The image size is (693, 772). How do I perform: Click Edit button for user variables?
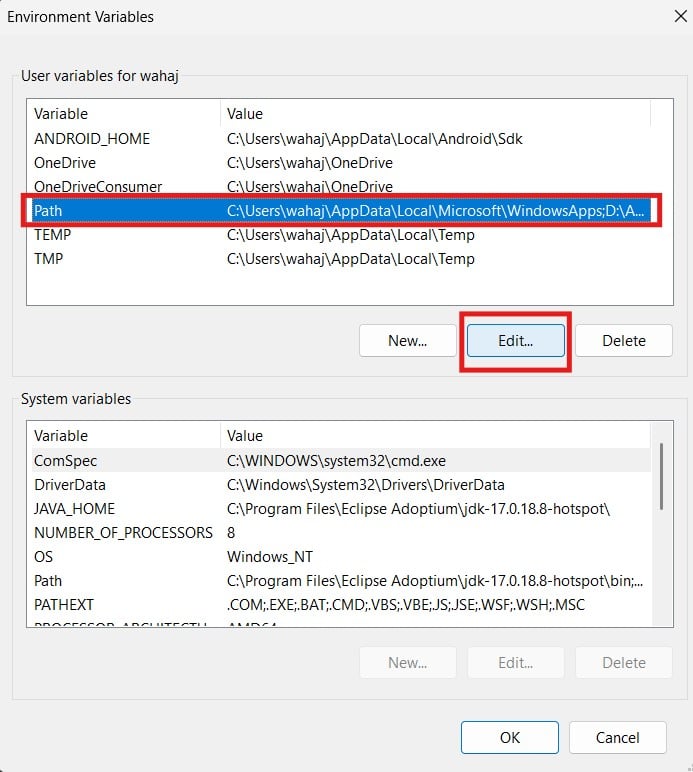pyautogui.click(x=515, y=341)
